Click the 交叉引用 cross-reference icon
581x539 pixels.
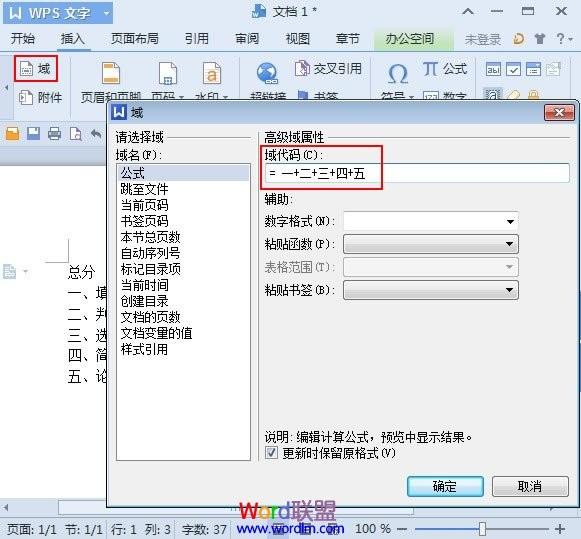tap(302, 68)
